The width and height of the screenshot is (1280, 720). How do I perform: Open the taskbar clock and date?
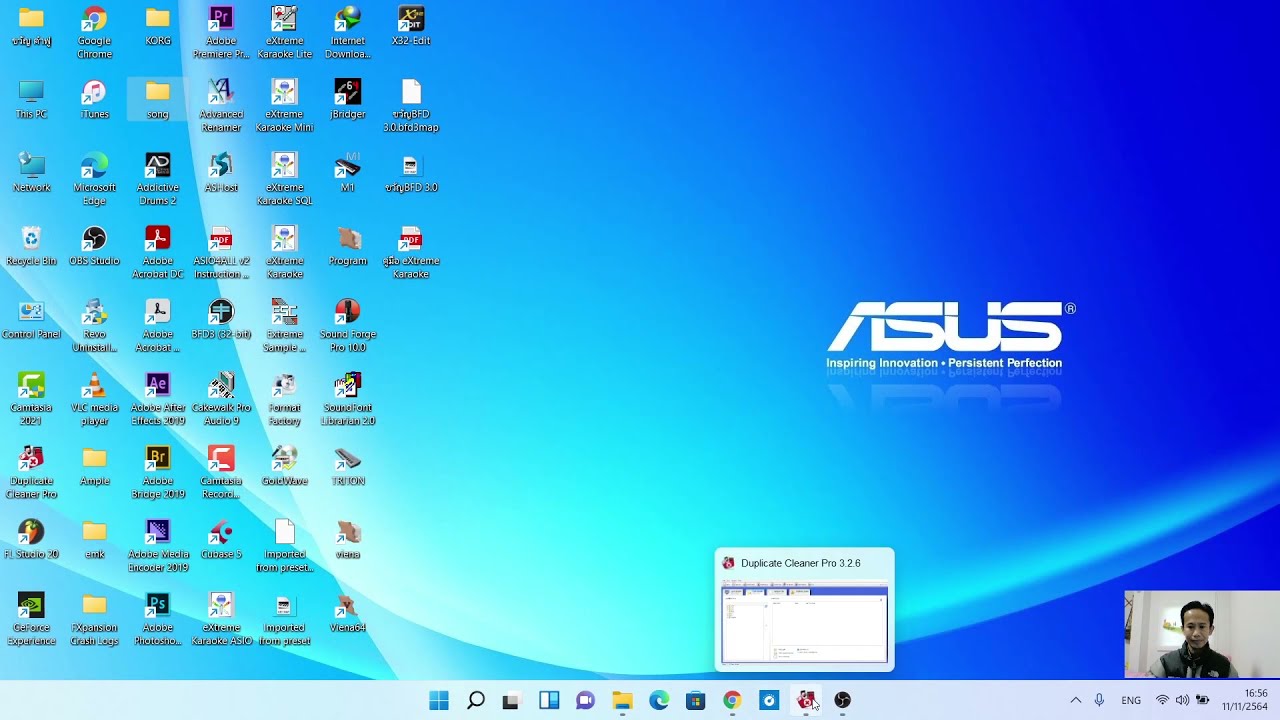pos(1245,700)
